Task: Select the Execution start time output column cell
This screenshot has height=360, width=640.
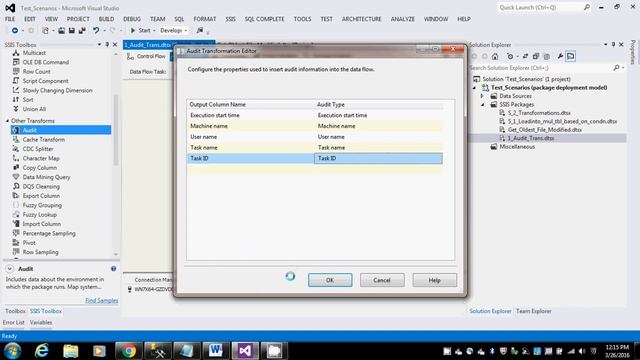Action: click(x=250, y=116)
